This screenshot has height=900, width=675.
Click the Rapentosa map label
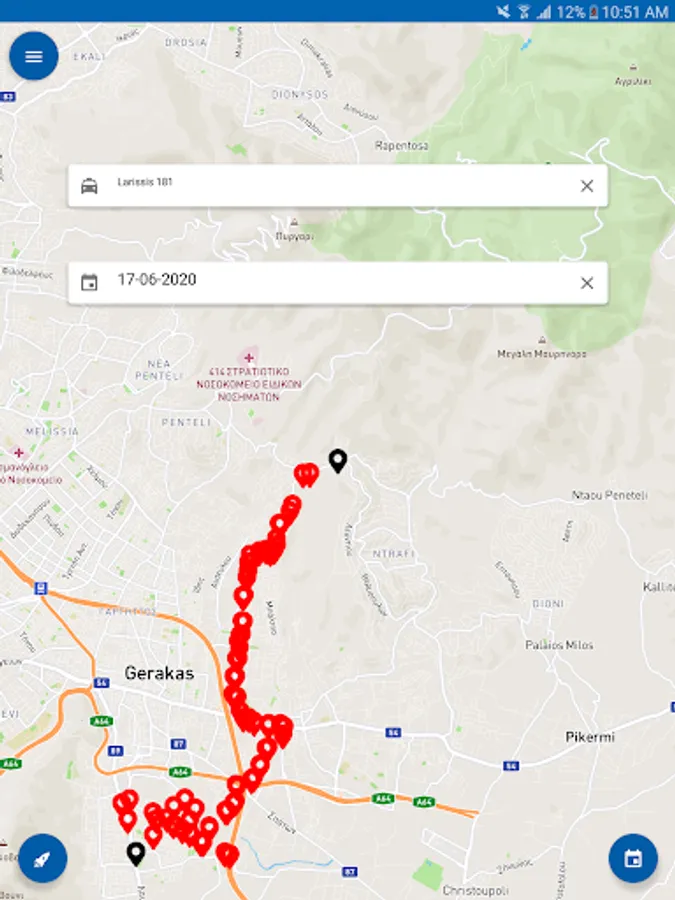click(401, 146)
